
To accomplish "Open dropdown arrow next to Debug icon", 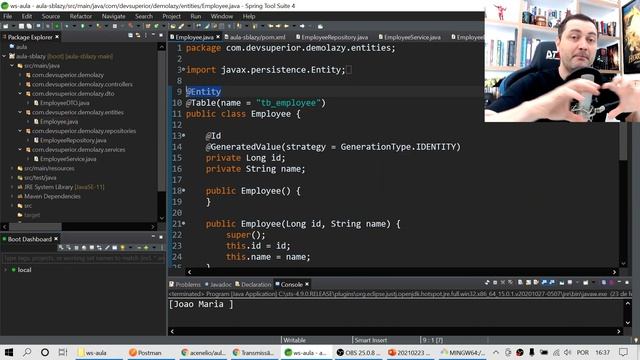I will coord(74,26).
